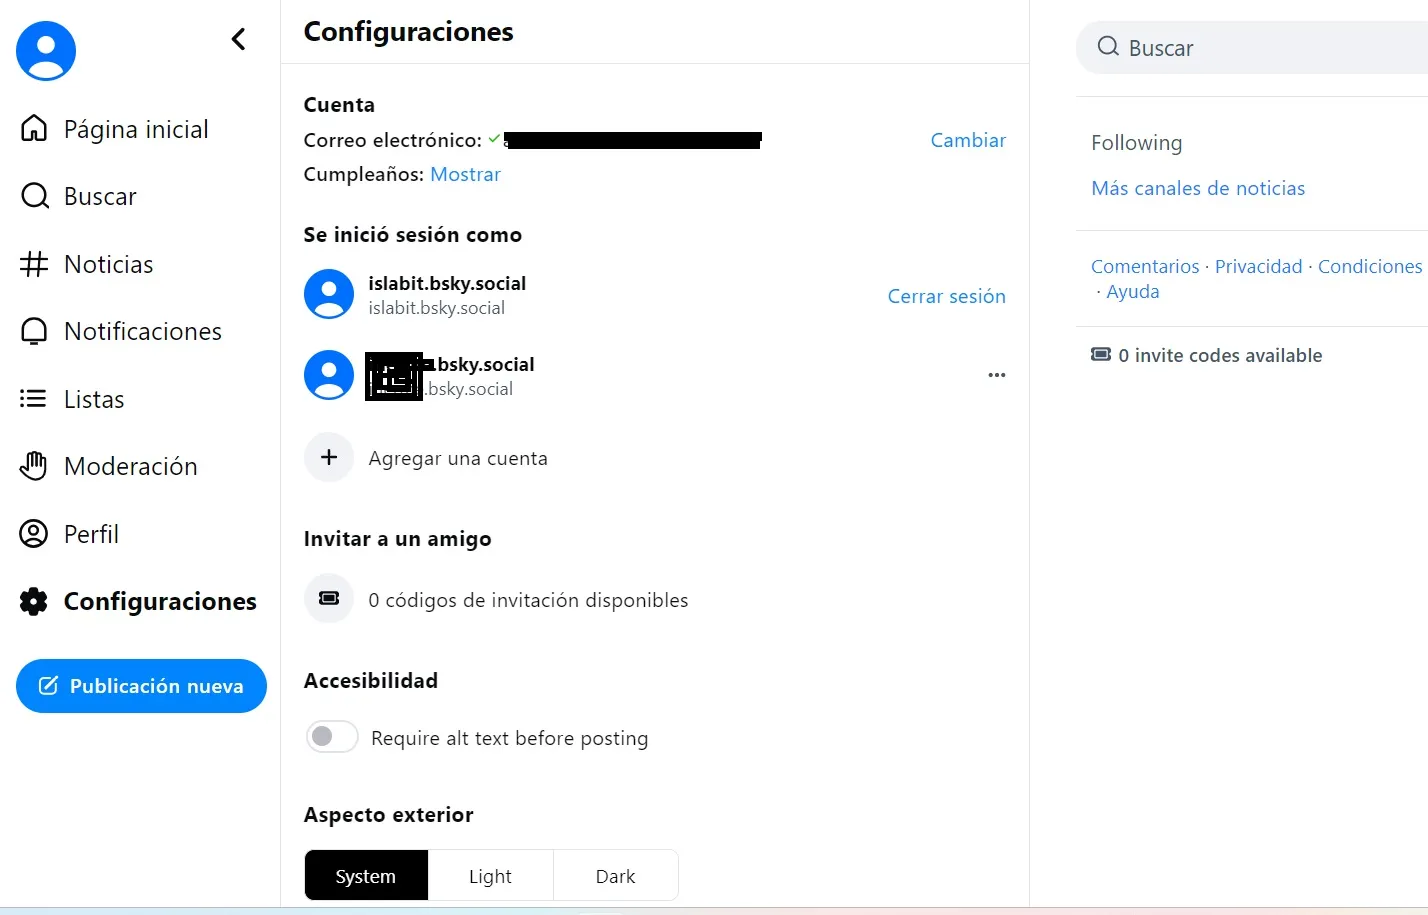
Task: Click the Buscar magnifier icon in sidebar
Action: pos(34,196)
